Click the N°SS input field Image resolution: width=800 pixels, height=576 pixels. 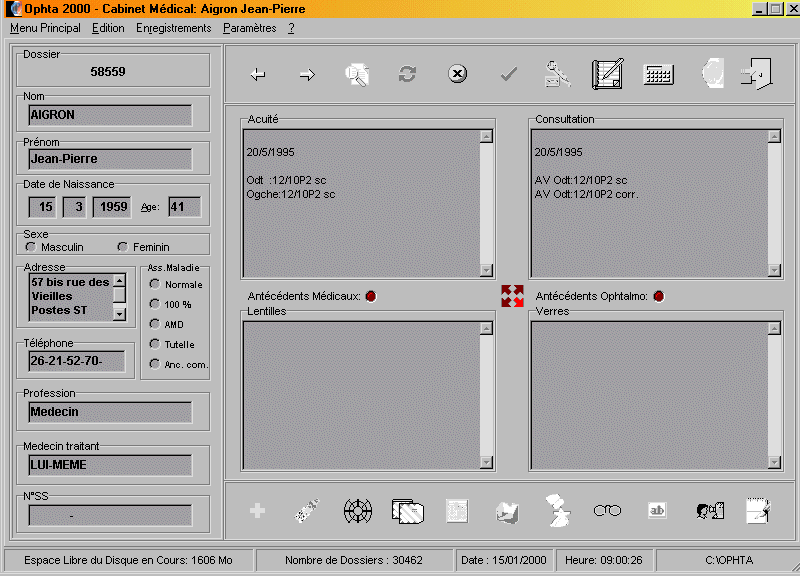110,515
